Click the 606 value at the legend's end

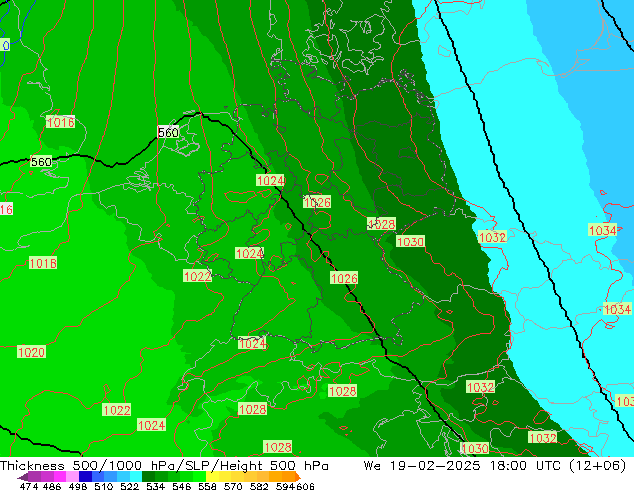[305, 486]
